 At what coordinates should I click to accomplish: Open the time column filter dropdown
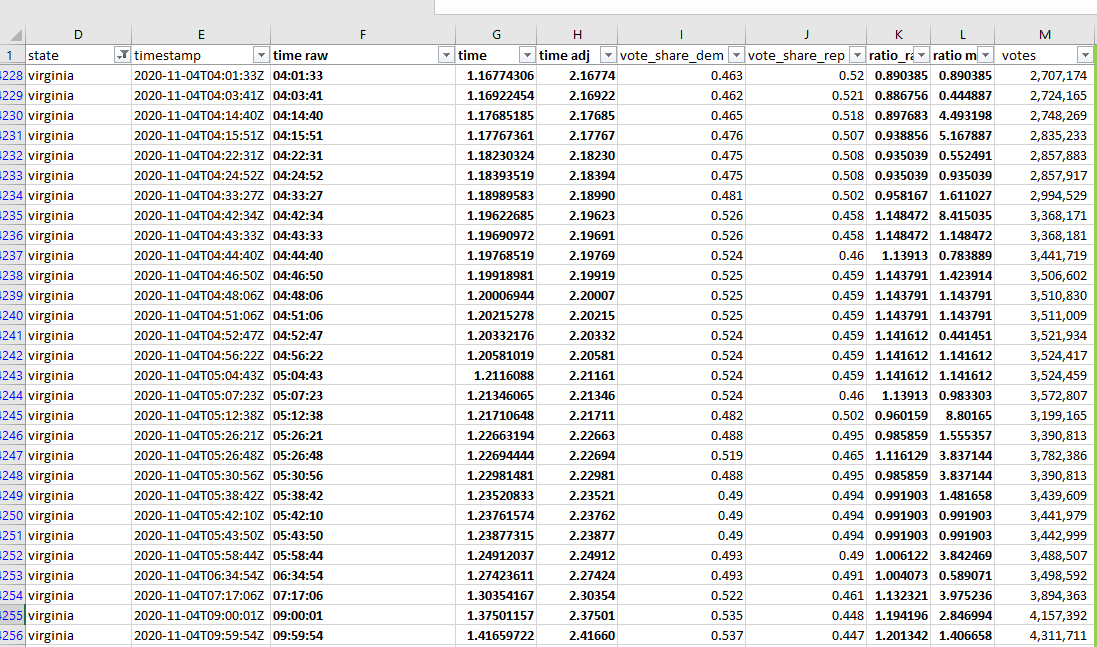click(527, 55)
